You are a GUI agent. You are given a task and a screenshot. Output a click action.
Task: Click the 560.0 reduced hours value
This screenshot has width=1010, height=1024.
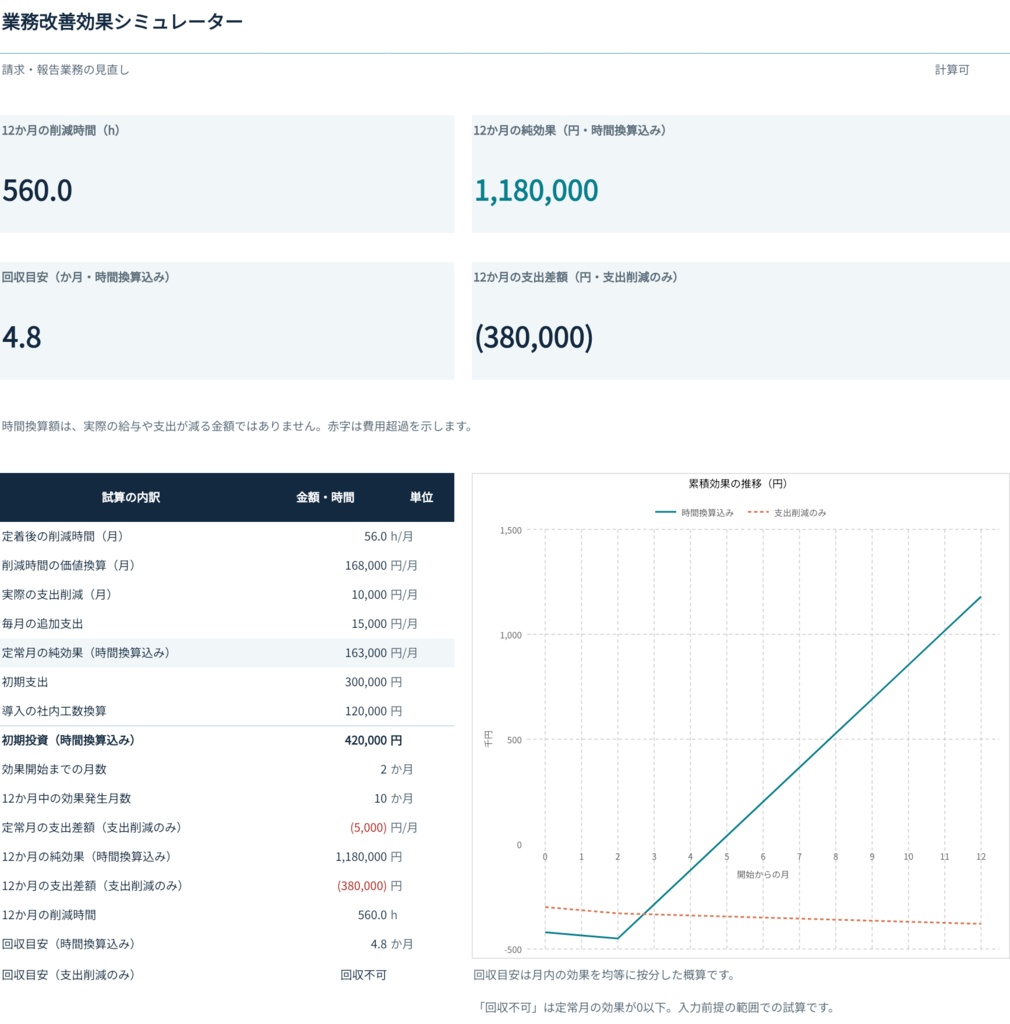(37, 191)
